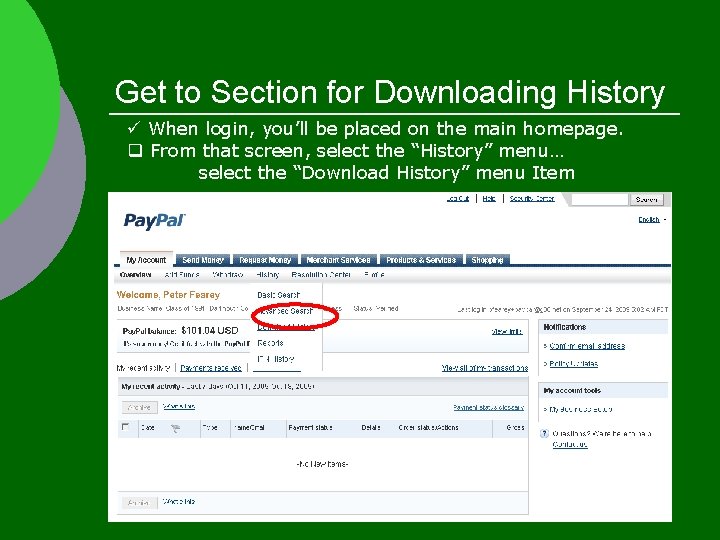Screen dimensions: 720x540
Task: Choose IPN History from the History menu
Action: click(276, 359)
